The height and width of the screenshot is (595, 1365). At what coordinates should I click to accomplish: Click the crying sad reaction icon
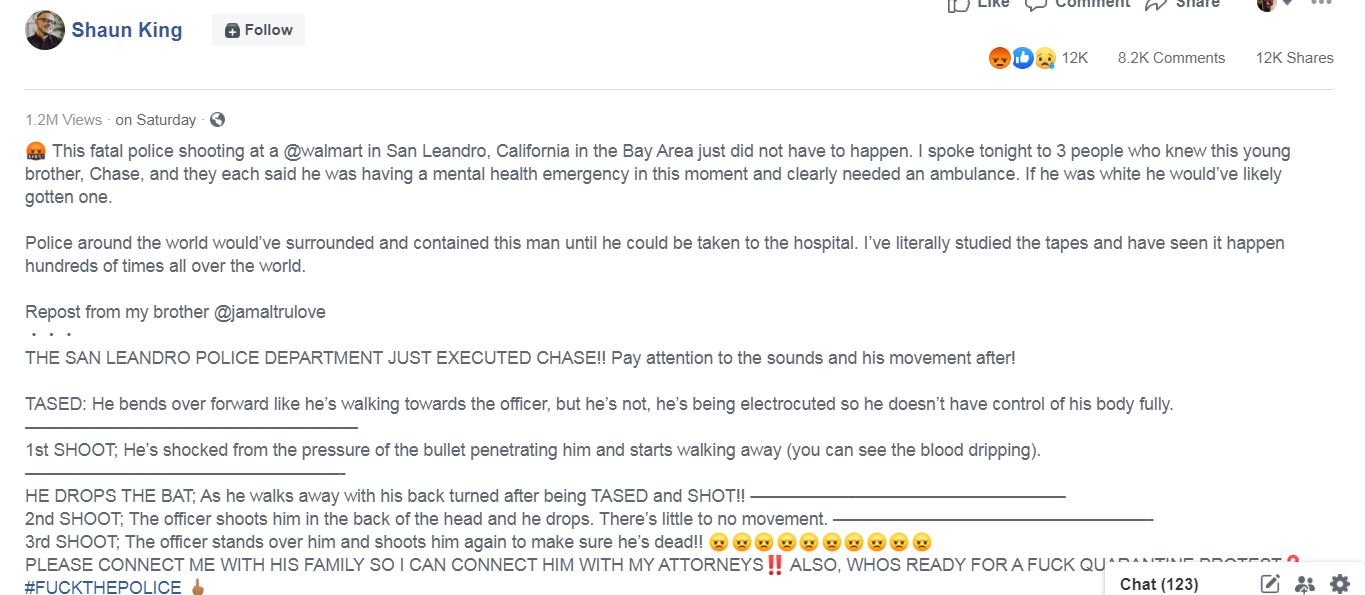(x=1045, y=58)
